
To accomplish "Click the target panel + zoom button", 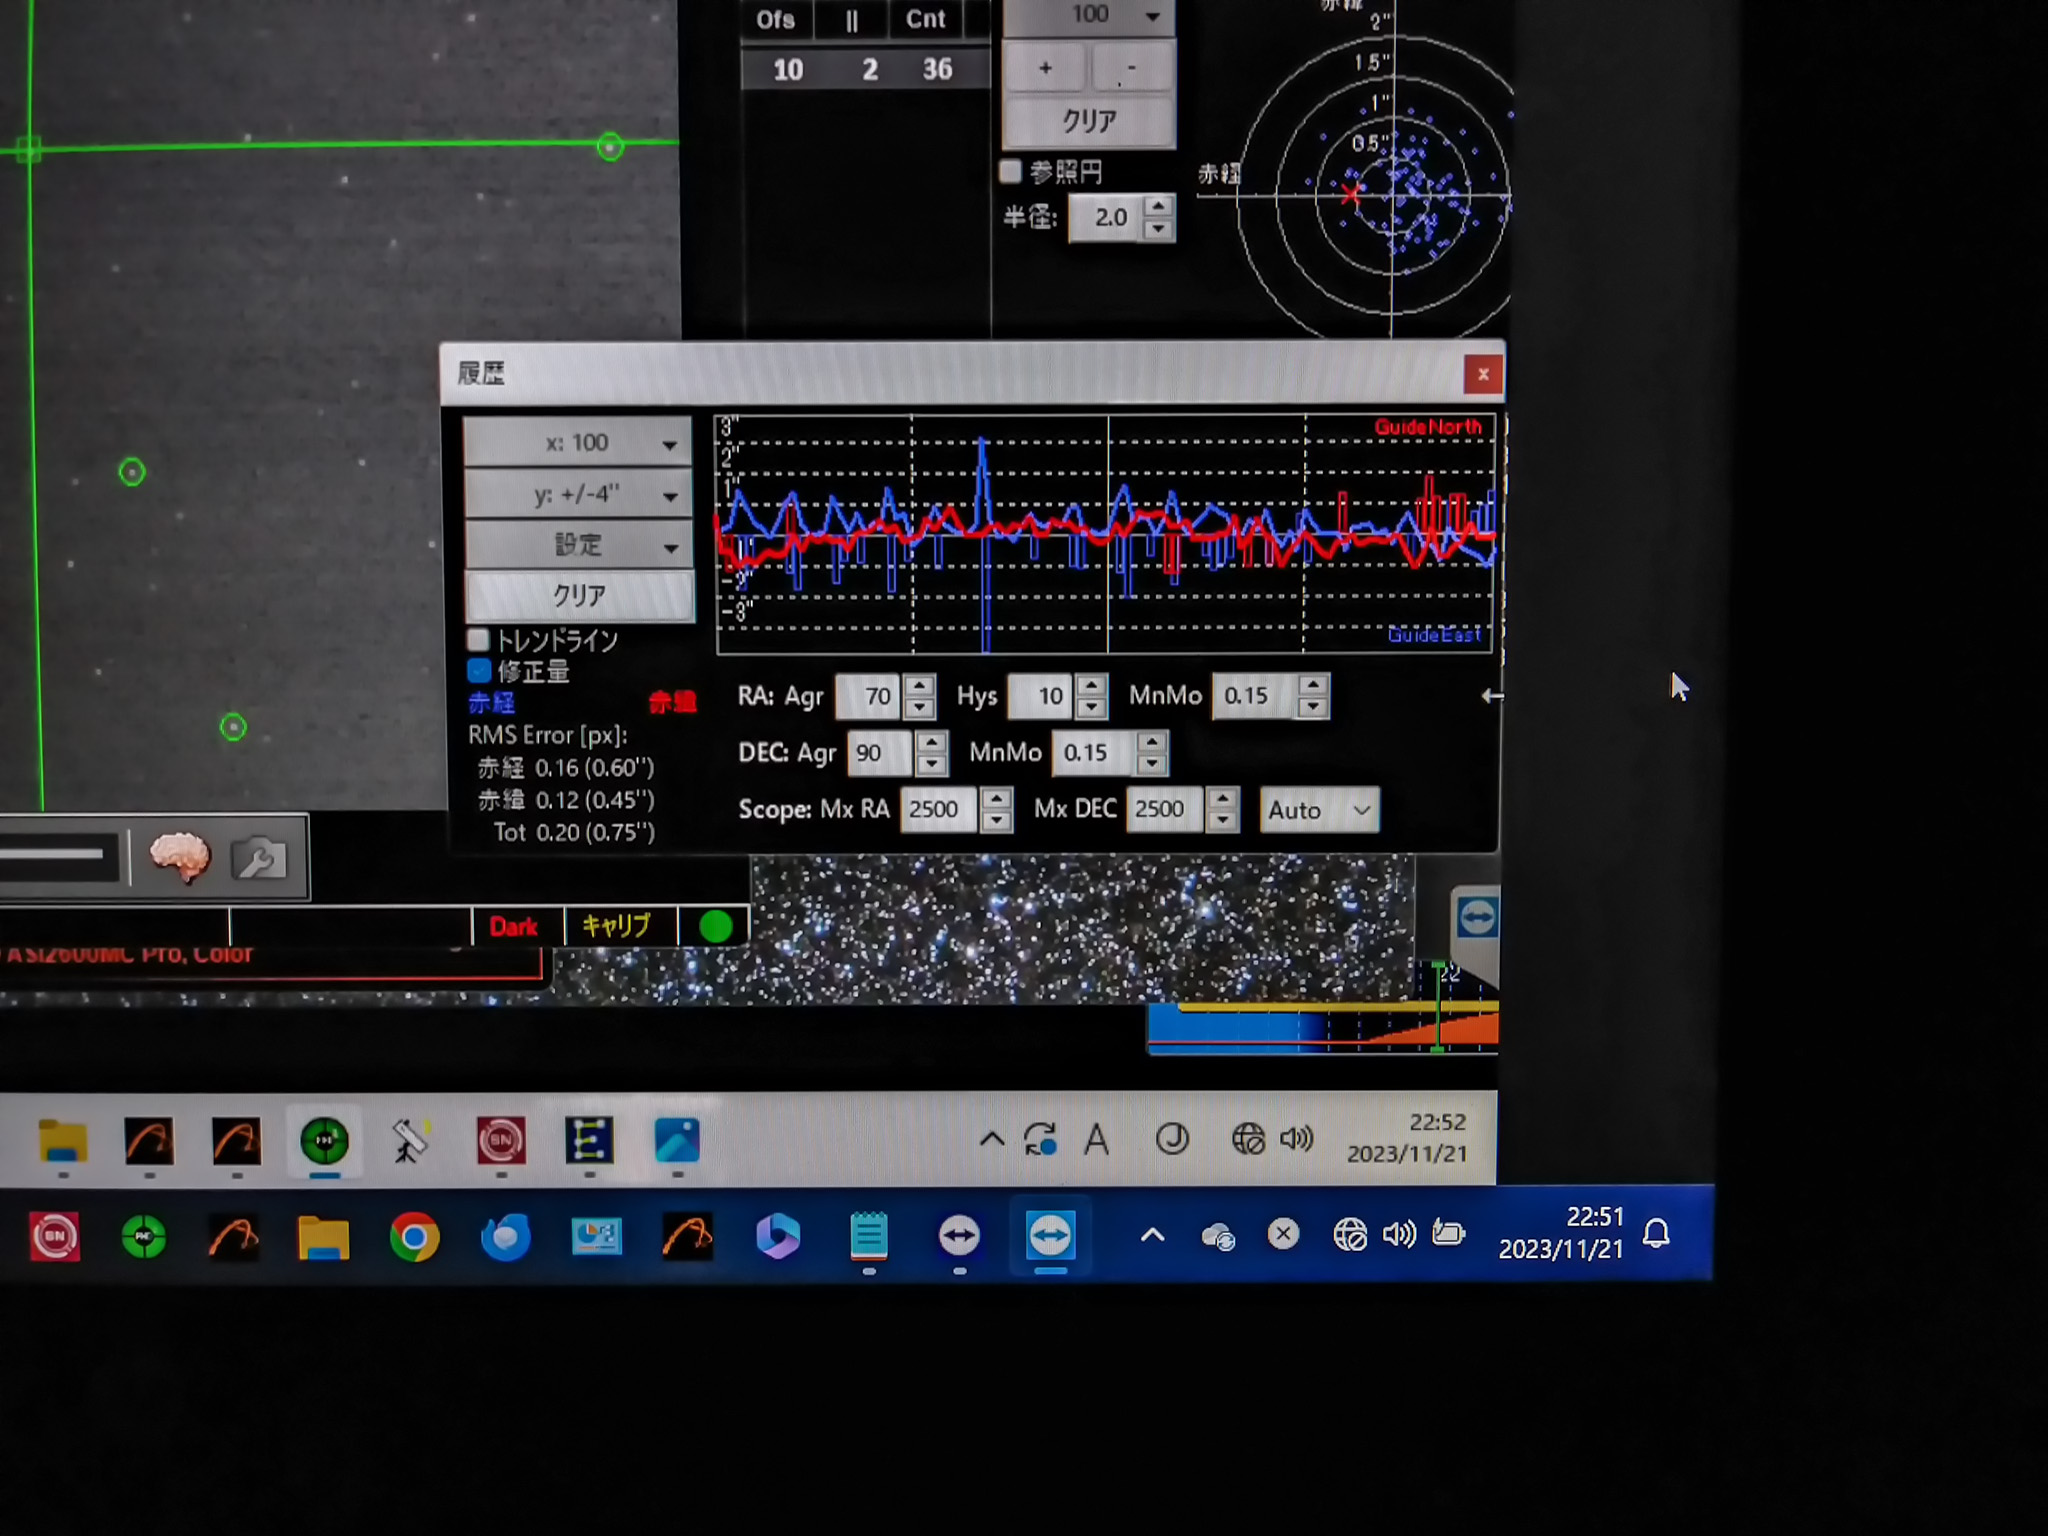I will tap(1045, 68).
